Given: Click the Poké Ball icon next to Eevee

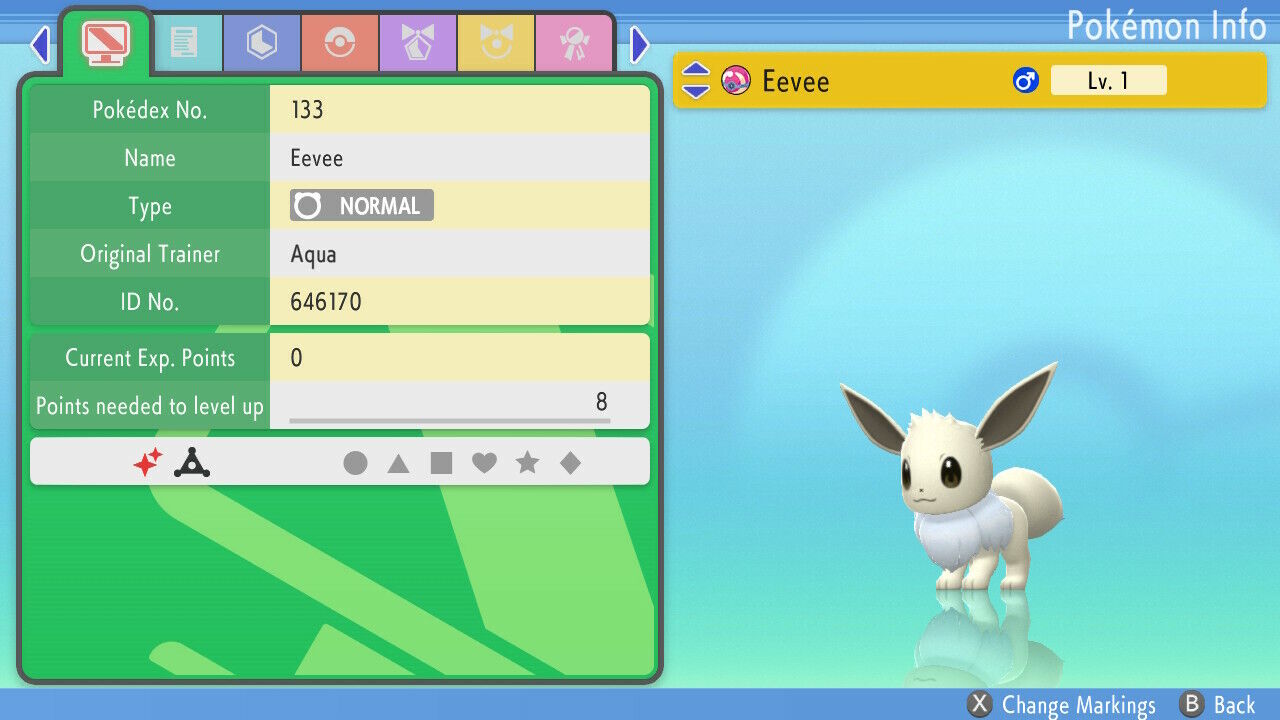Looking at the screenshot, I should pyautogui.click(x=736, y=80).
